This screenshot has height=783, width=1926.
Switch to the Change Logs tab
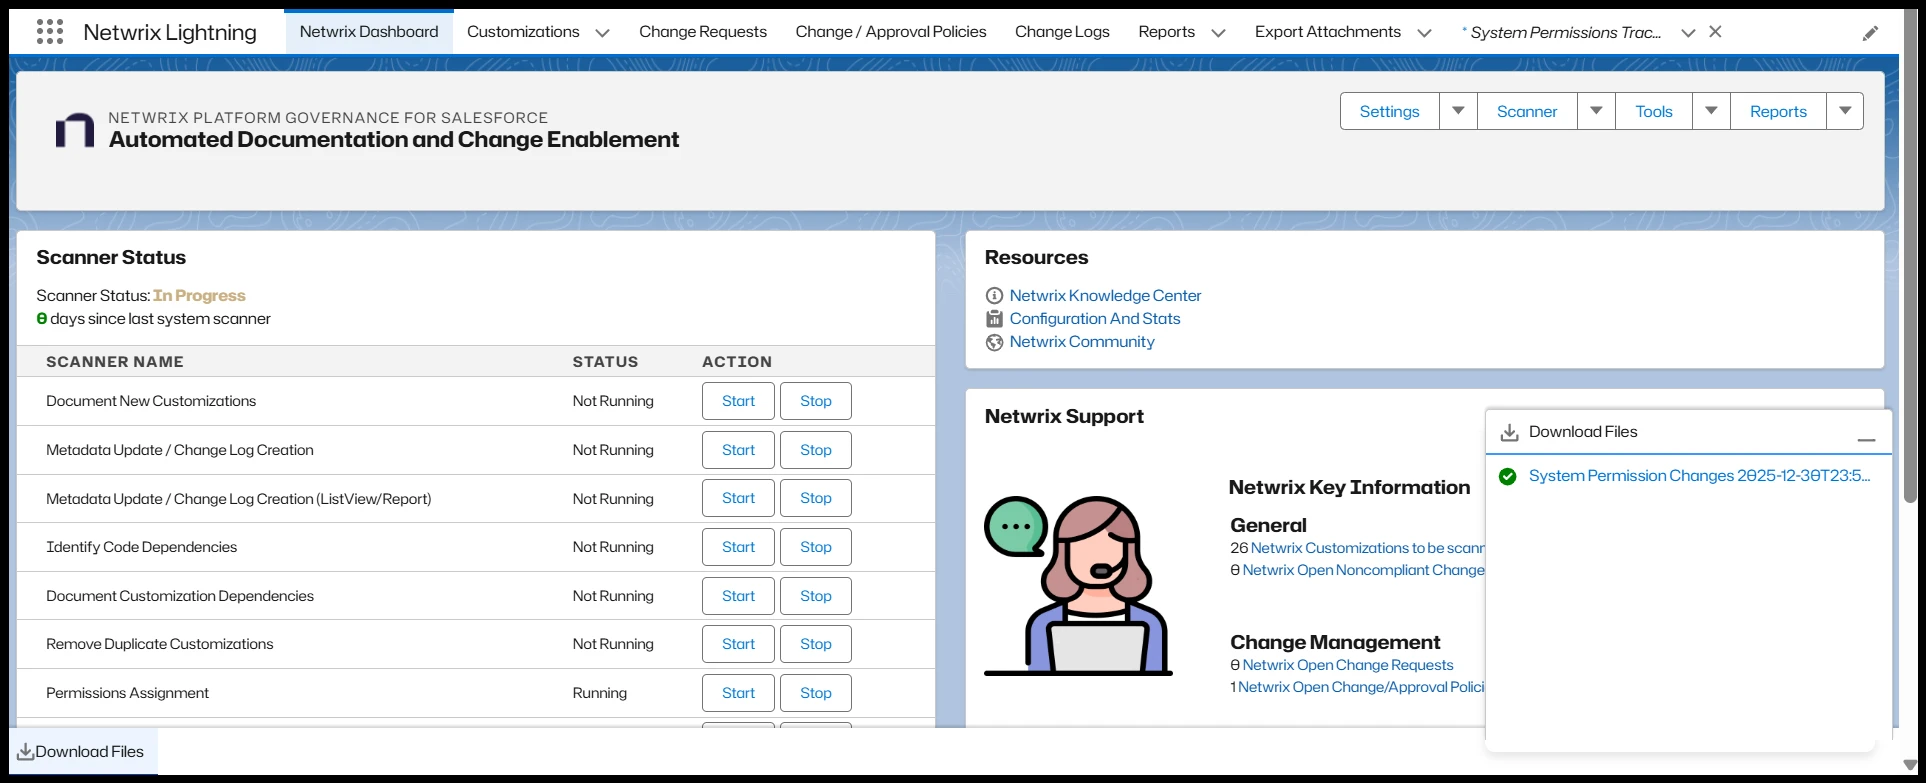(x=1062, y=32)
